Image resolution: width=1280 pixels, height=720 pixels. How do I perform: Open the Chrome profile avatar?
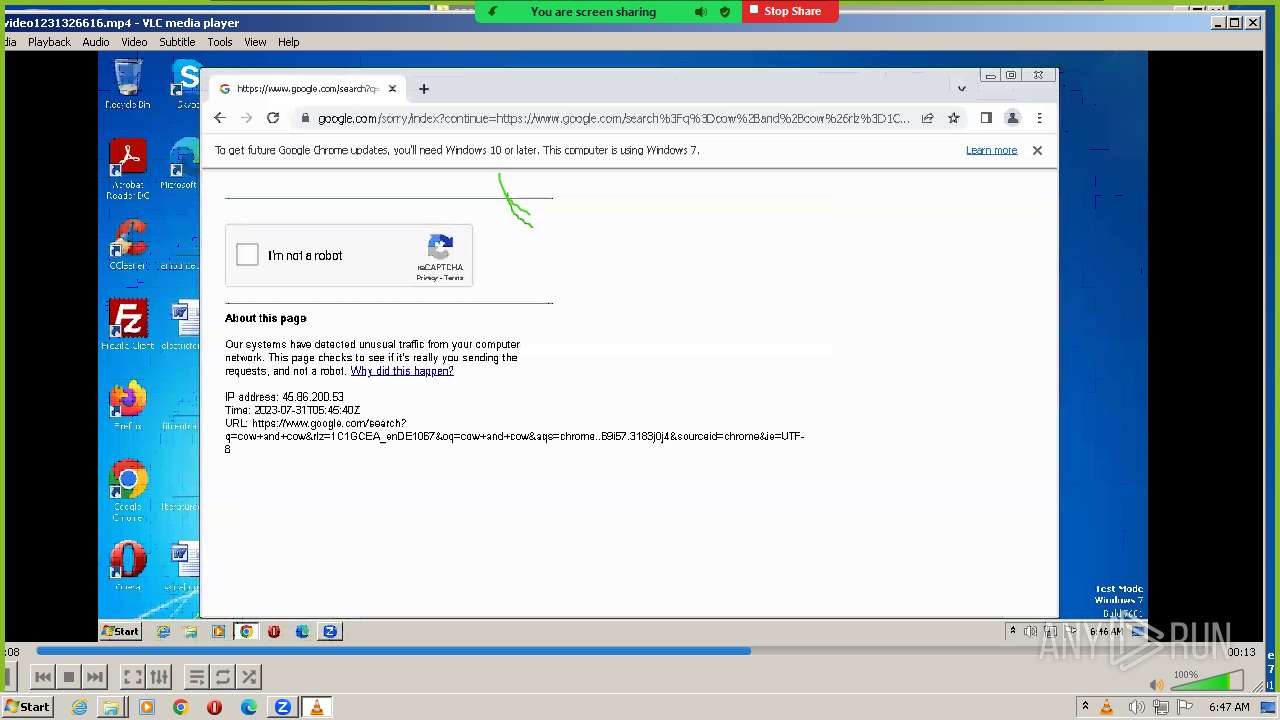click(x=1012, y=118)
